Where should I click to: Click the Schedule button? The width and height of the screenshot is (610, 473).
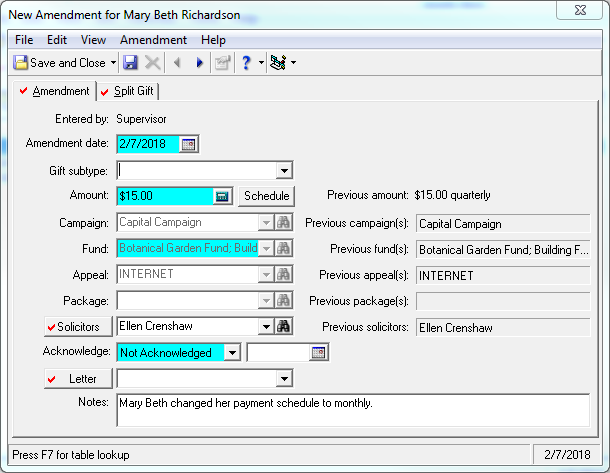[266, 196]
